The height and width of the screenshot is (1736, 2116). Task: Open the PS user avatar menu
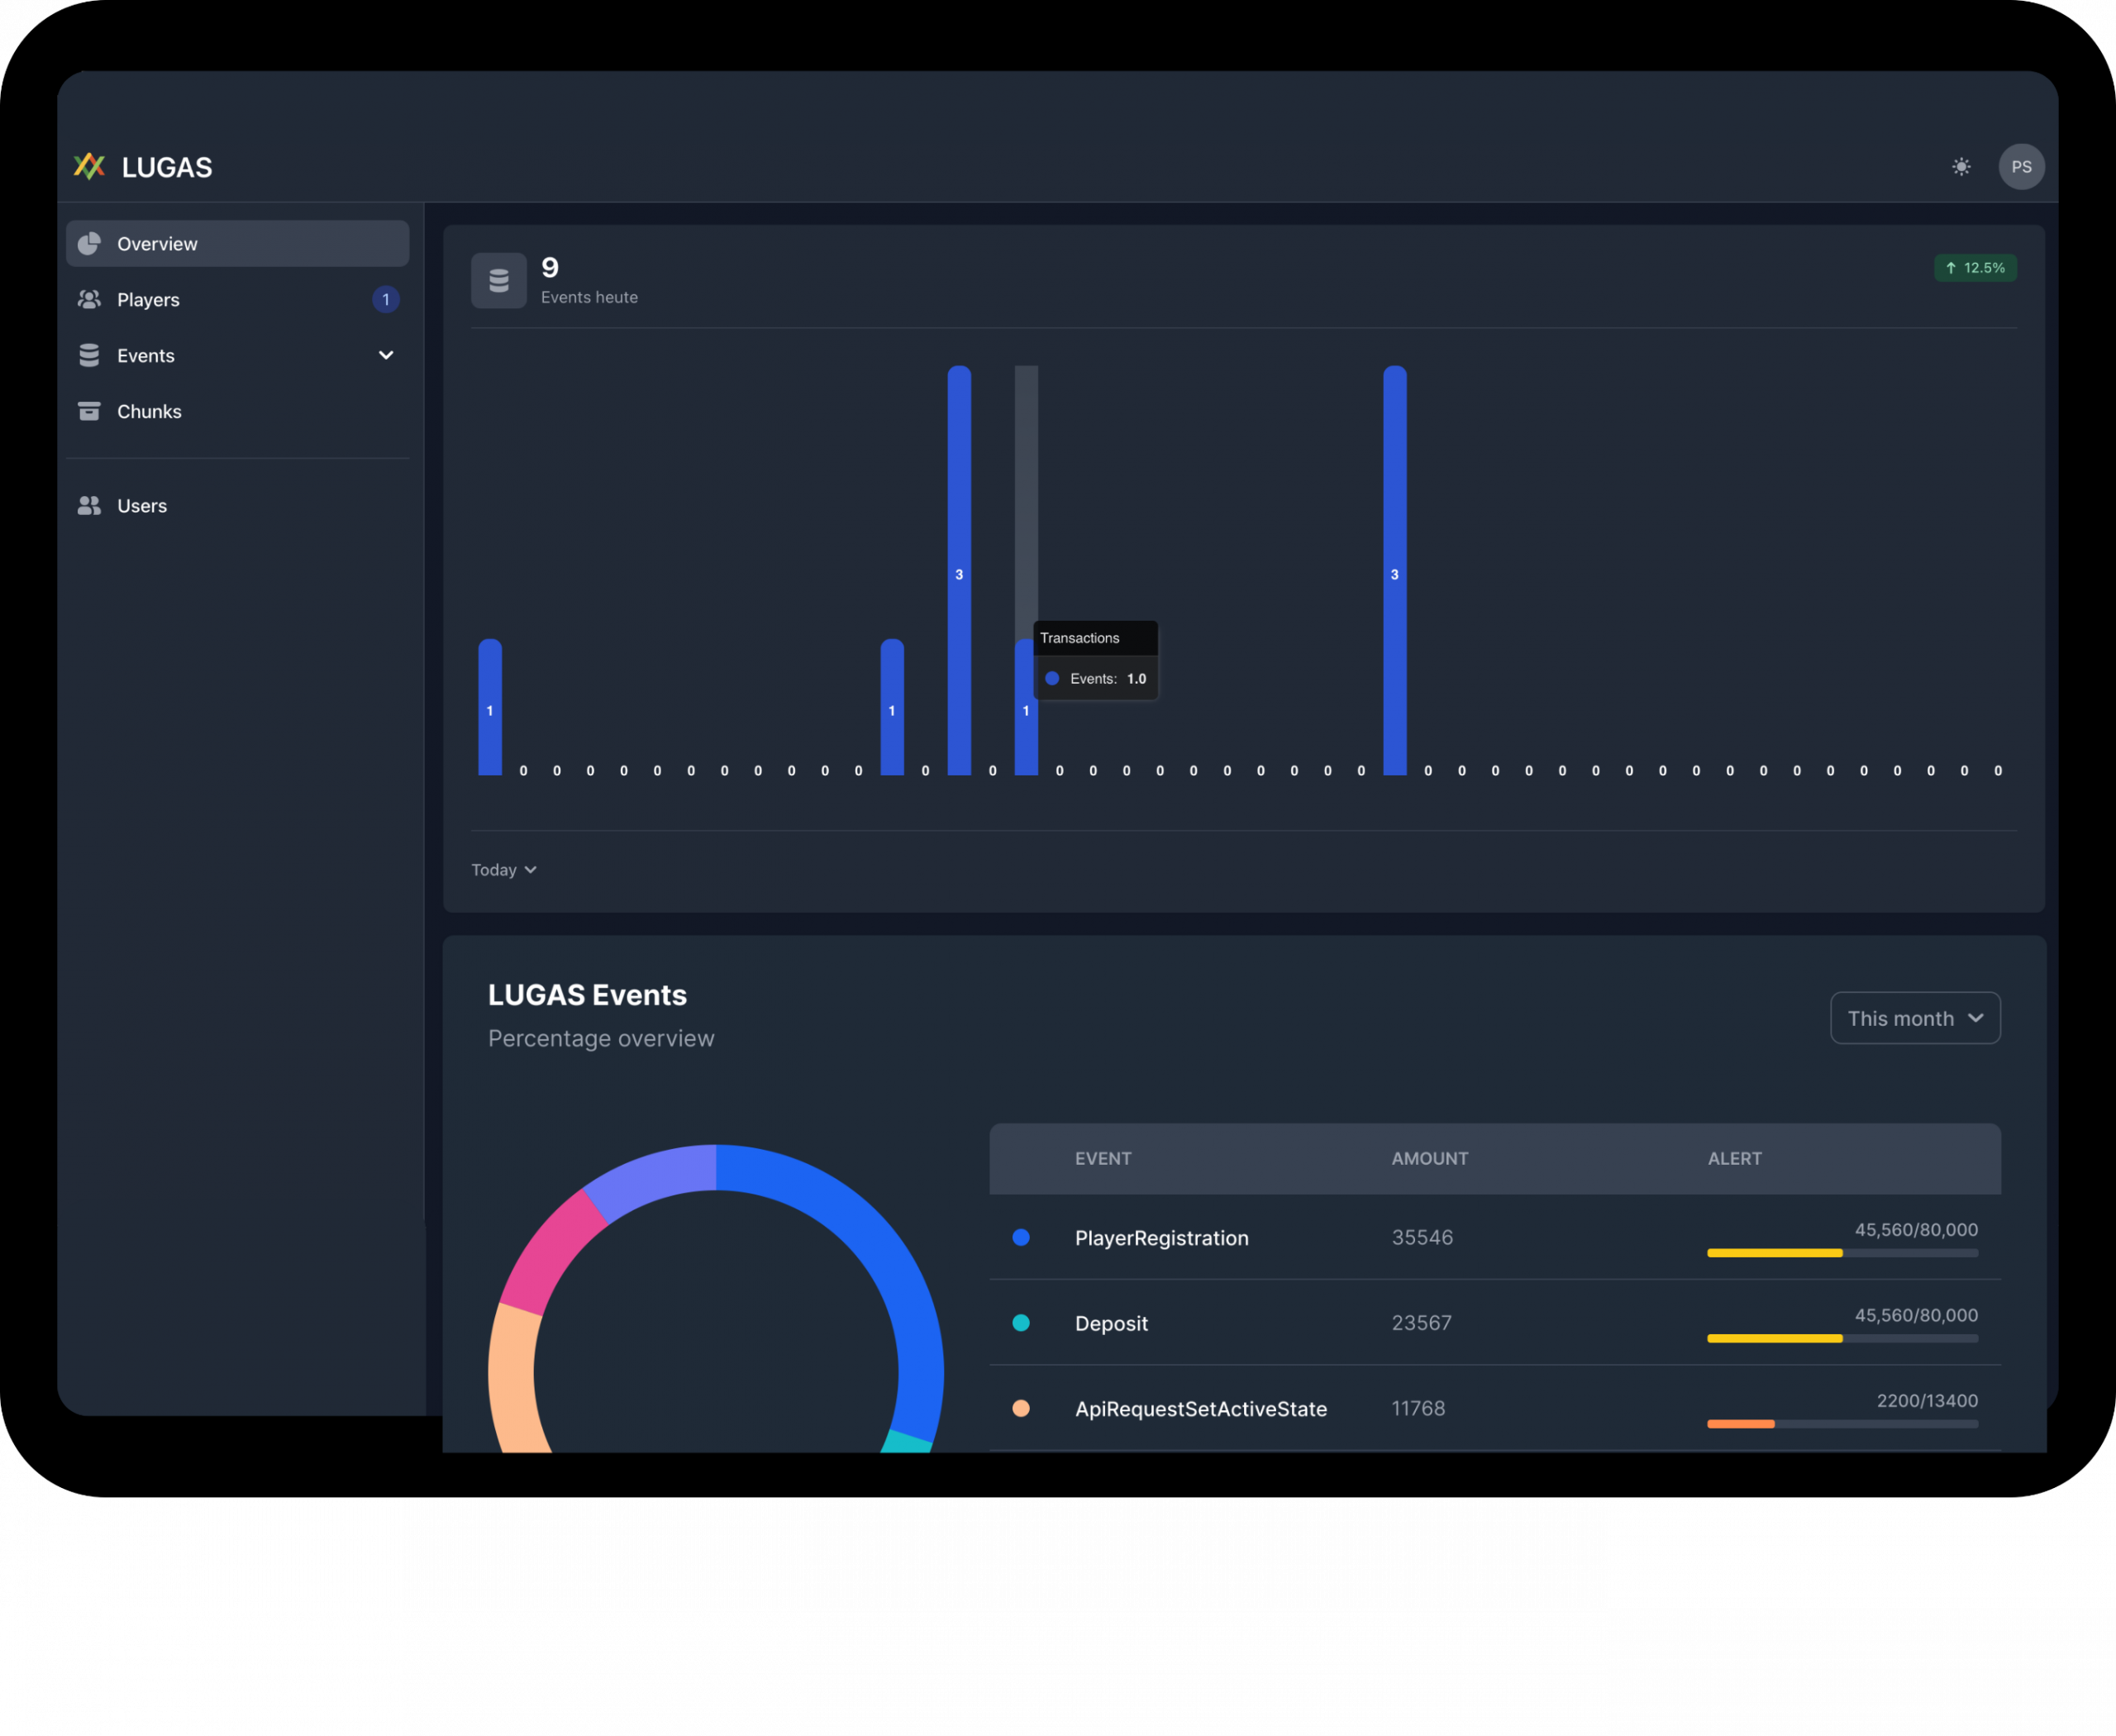[2021, 167]
